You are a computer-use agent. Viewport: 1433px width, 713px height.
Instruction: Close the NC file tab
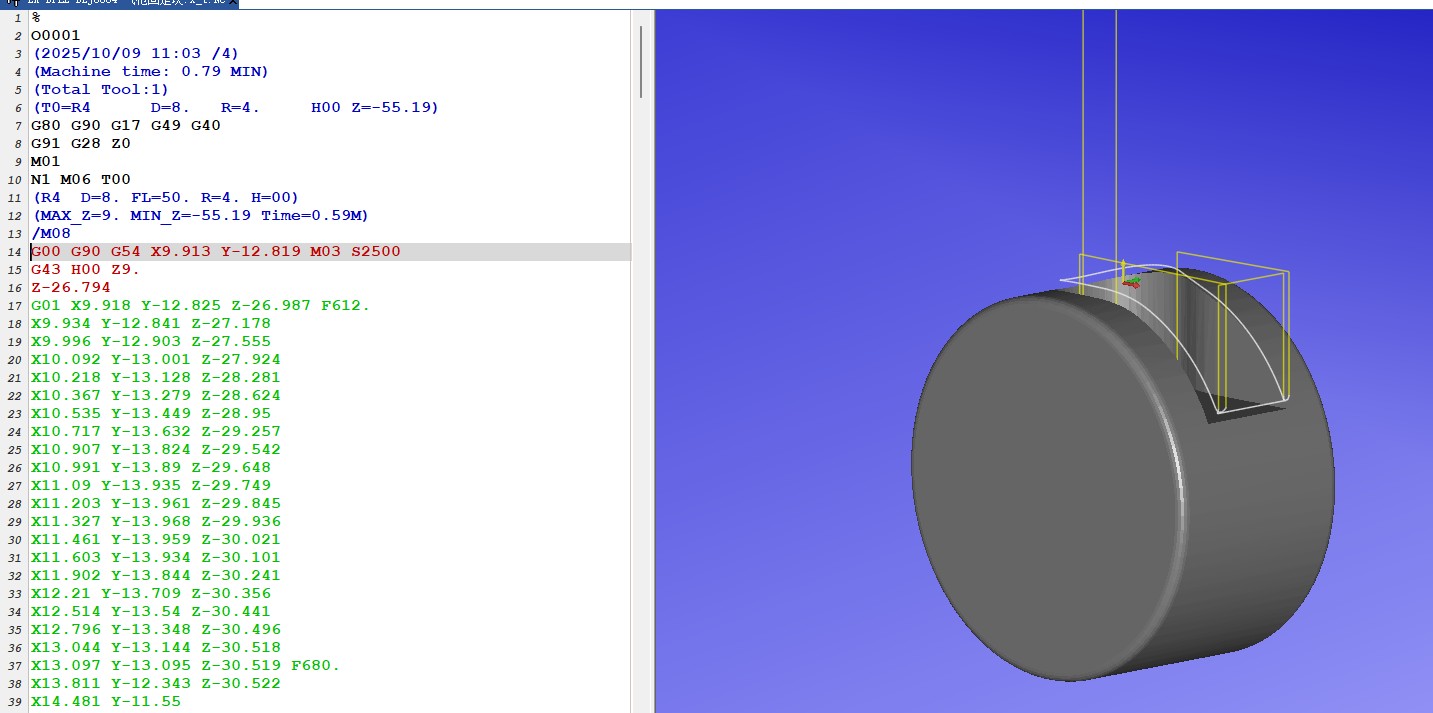pyautogui.click(x=232, y=3)
